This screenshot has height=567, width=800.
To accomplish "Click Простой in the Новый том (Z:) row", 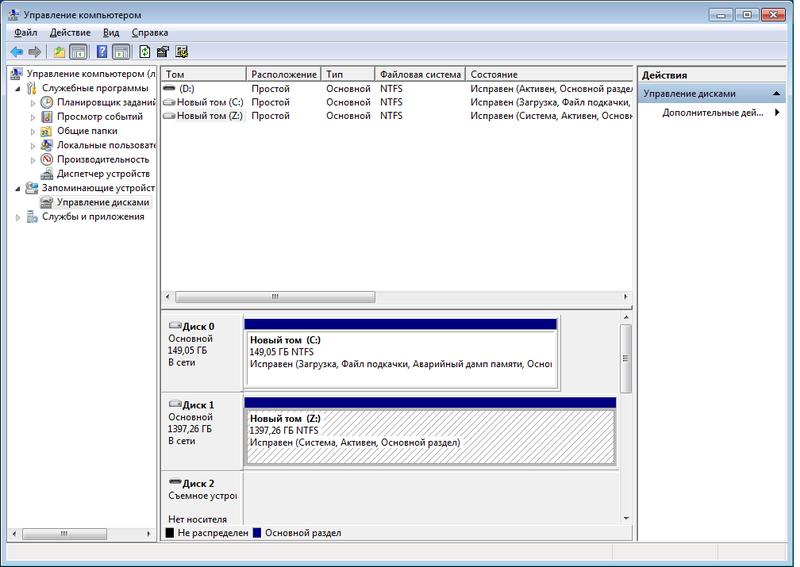I will [x=270, y=116].
